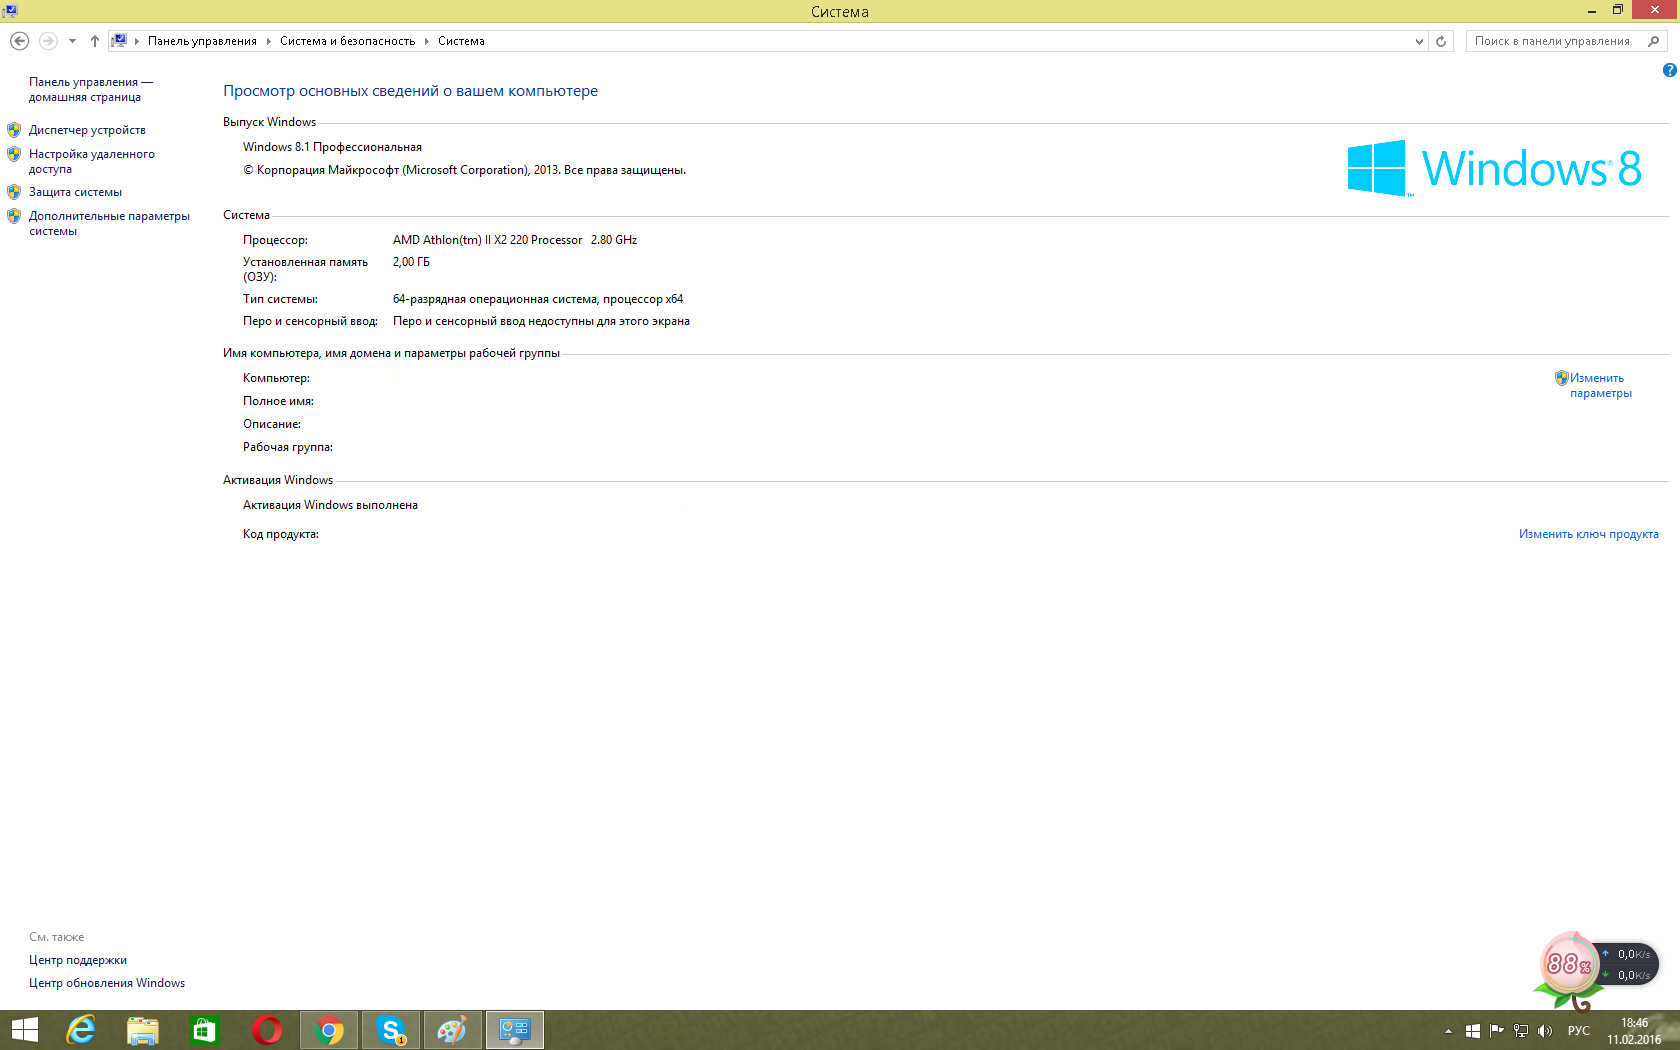Click the 'Компьютер:' label

tap(276, 378)
